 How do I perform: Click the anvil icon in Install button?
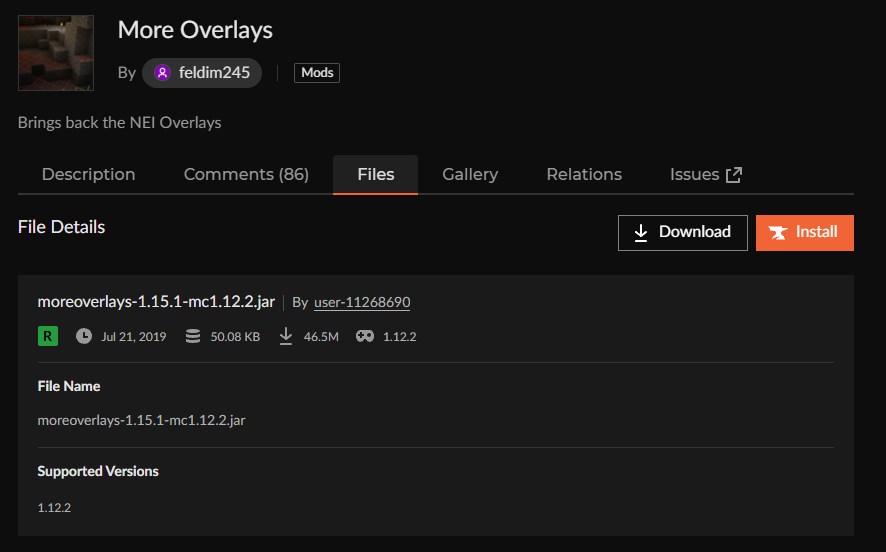[x=778, y=233]
